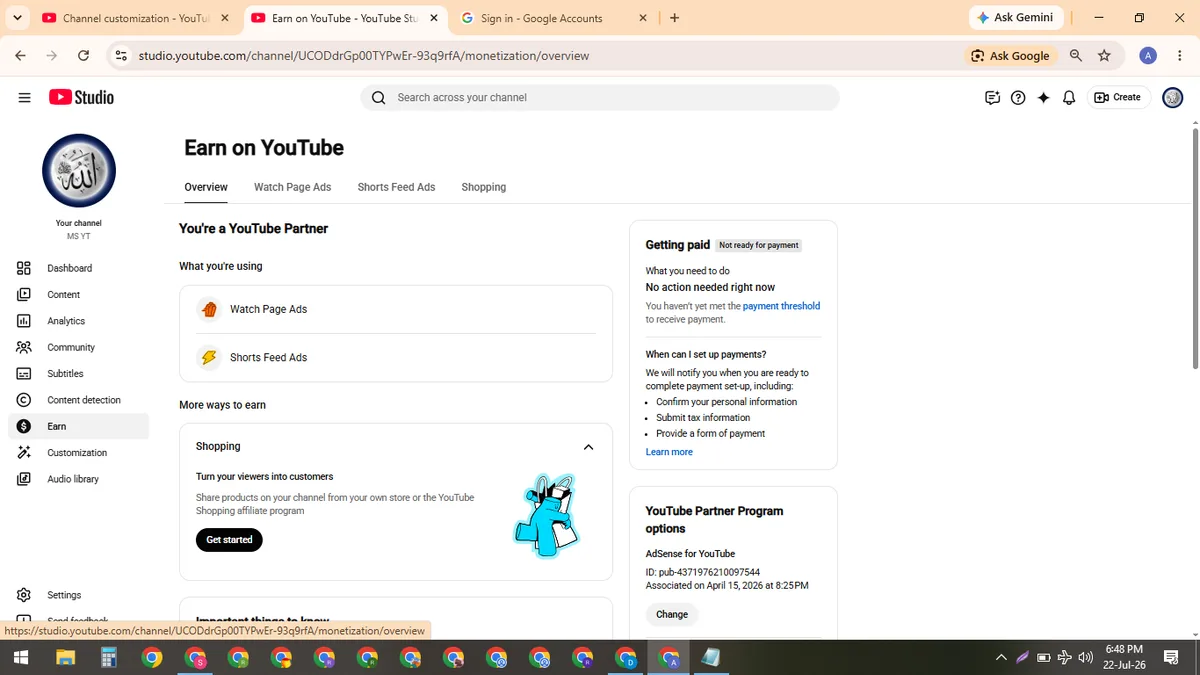This screenshot has width=1200, height=675.
Task: View site information icon in address bar
Action: (121, 56)
